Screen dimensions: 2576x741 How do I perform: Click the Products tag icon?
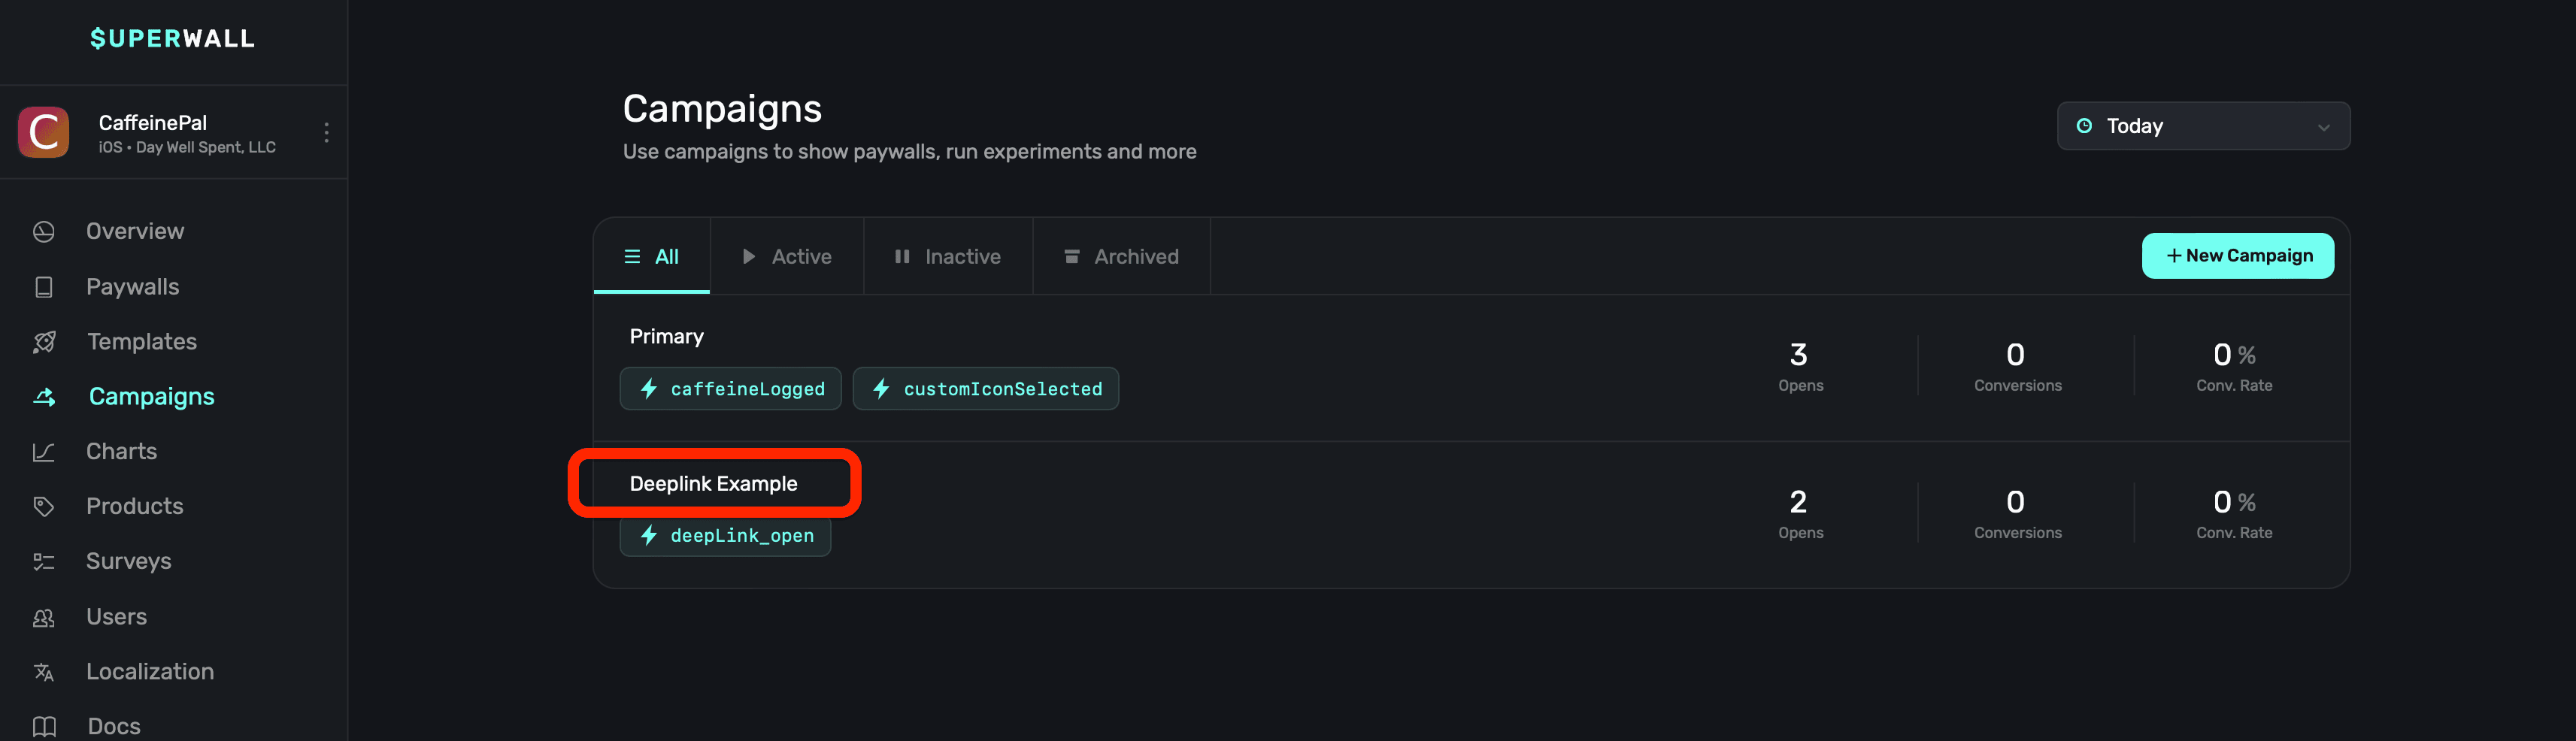pyautogui.click(x=44, y=506)
